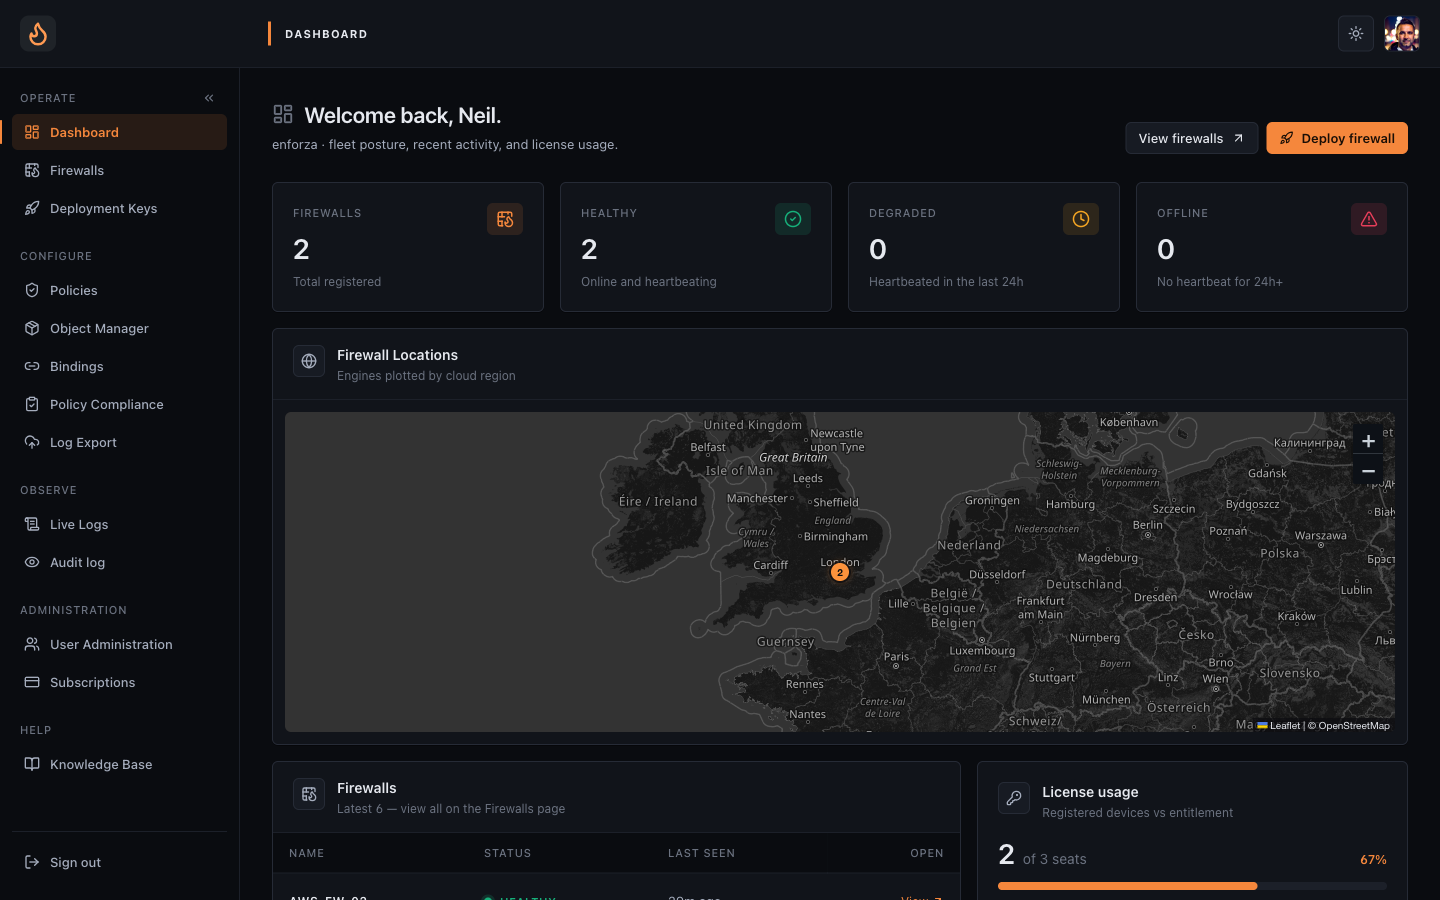Click the Deployment Keys rocket icon
The image size is (1440, 900).
click(32, 208)
